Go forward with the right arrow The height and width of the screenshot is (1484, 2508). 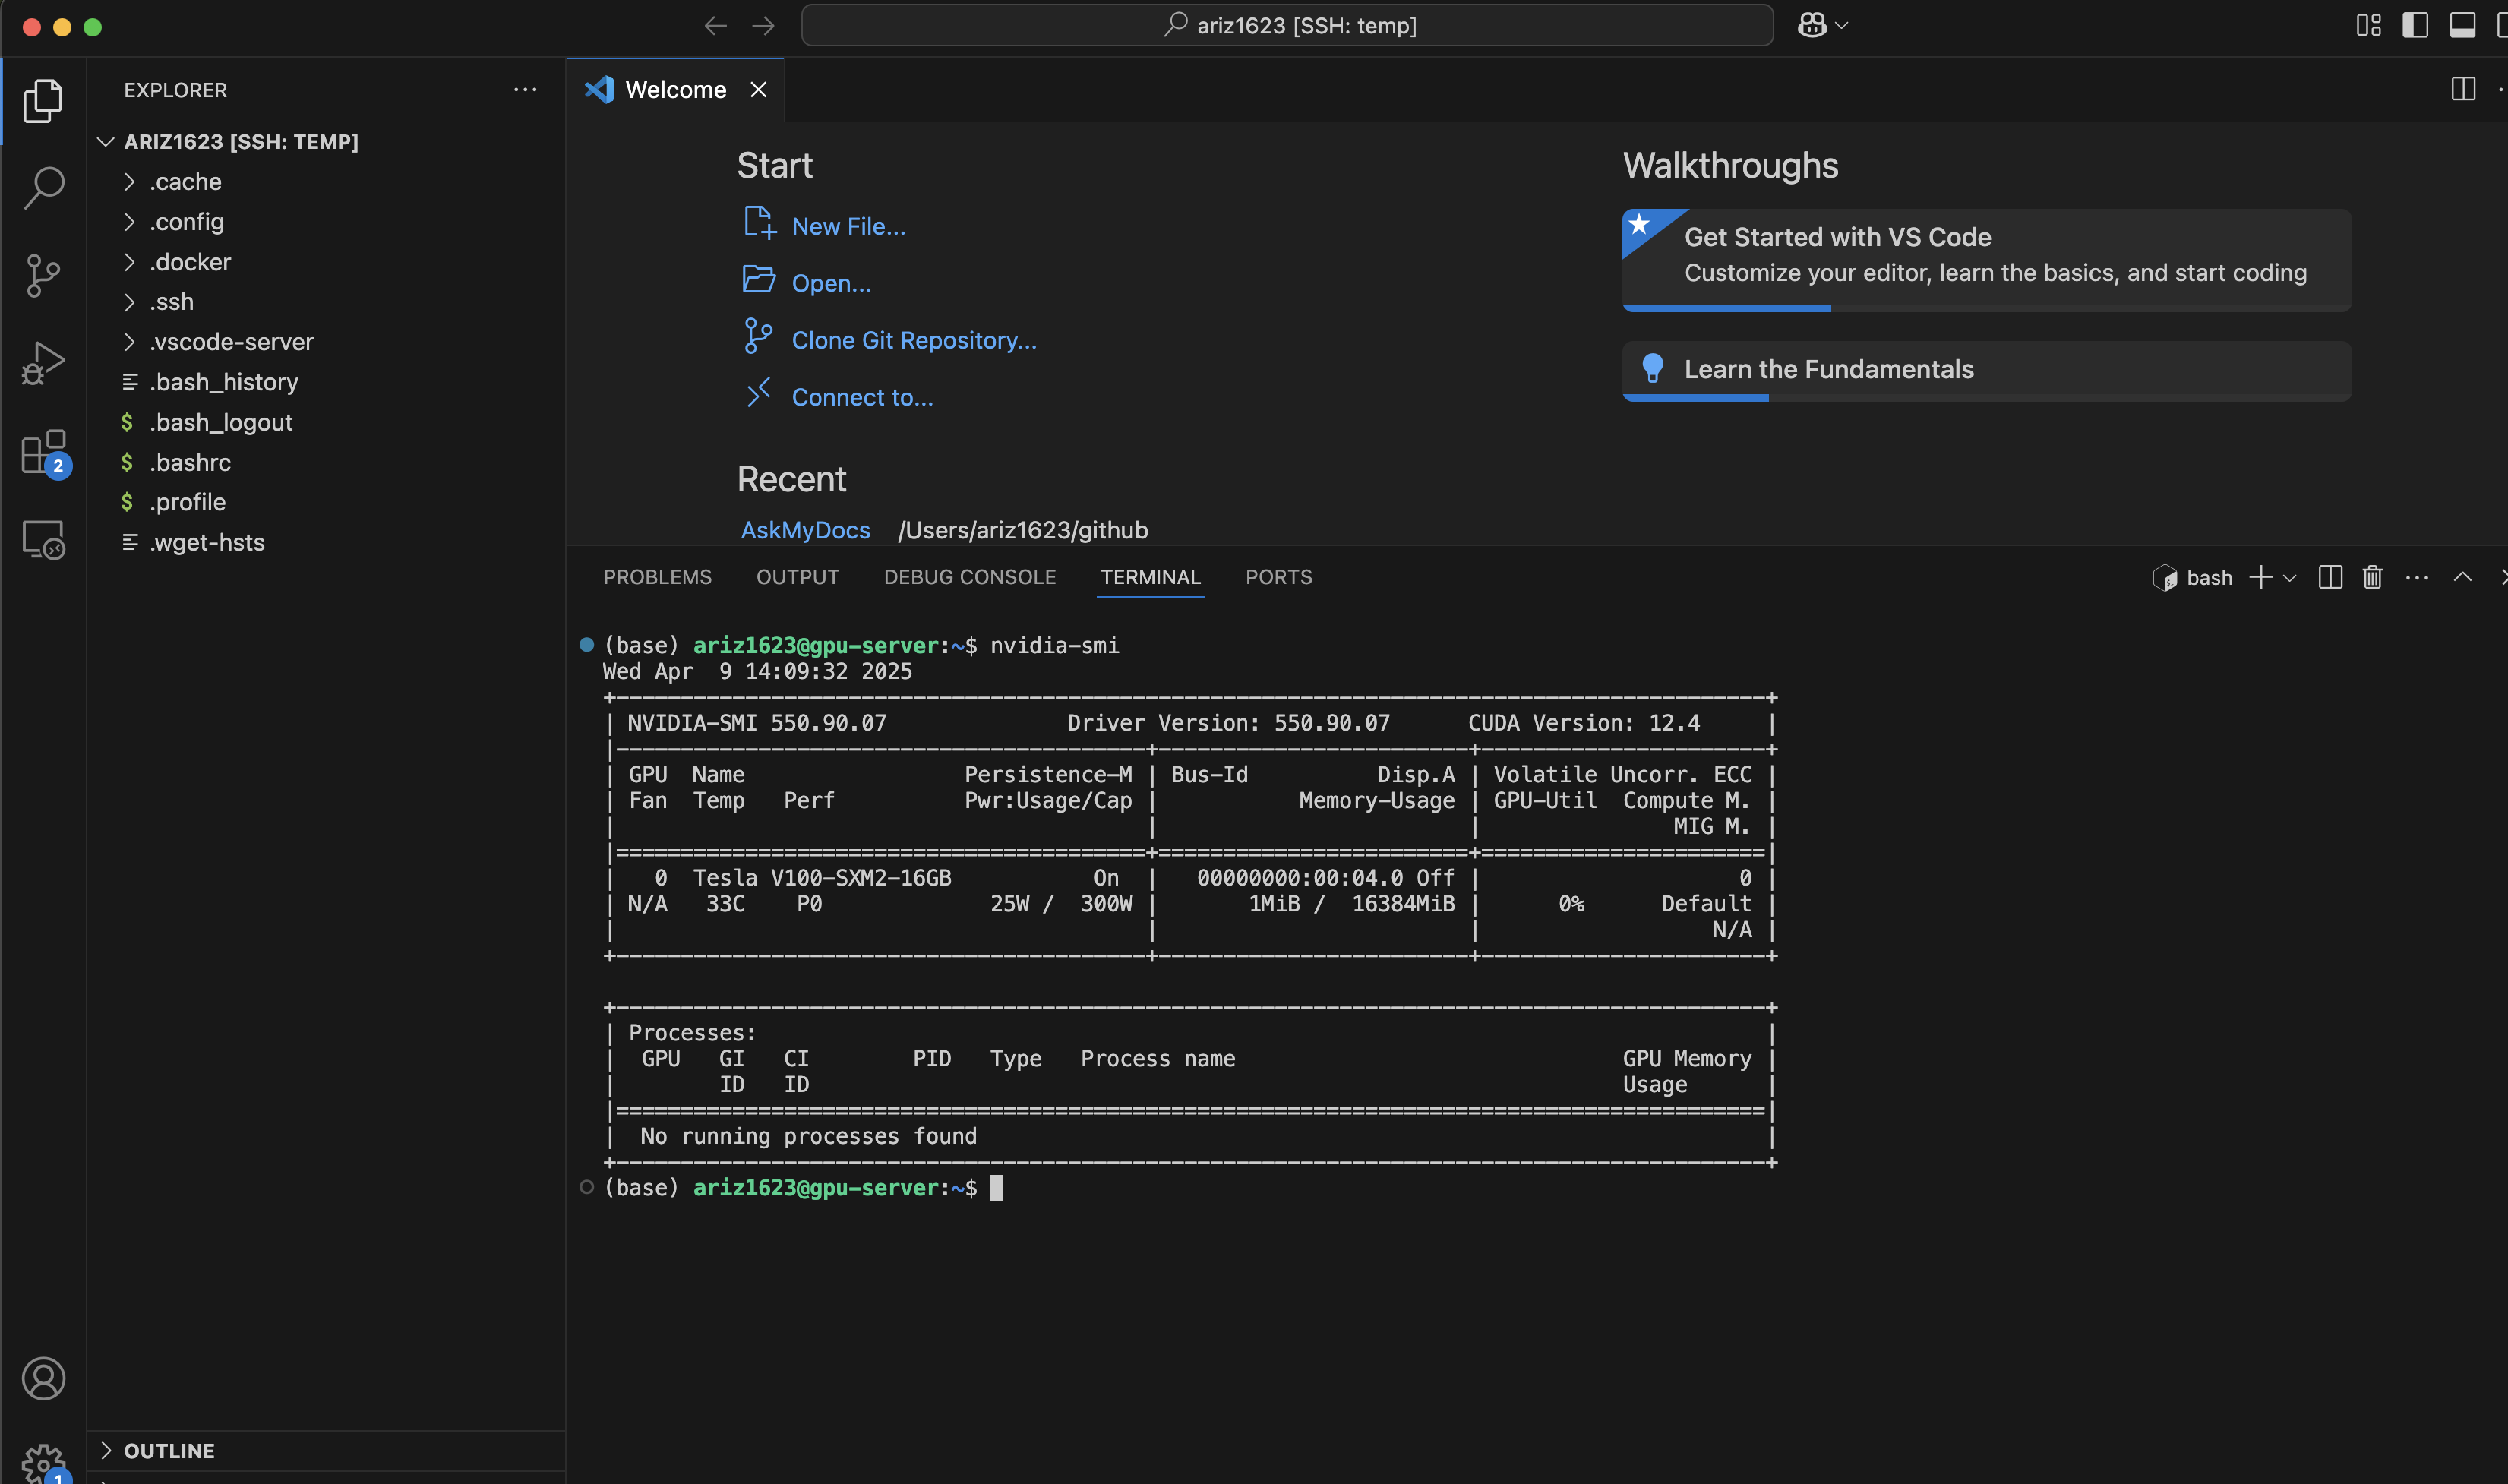pos(763,26)
